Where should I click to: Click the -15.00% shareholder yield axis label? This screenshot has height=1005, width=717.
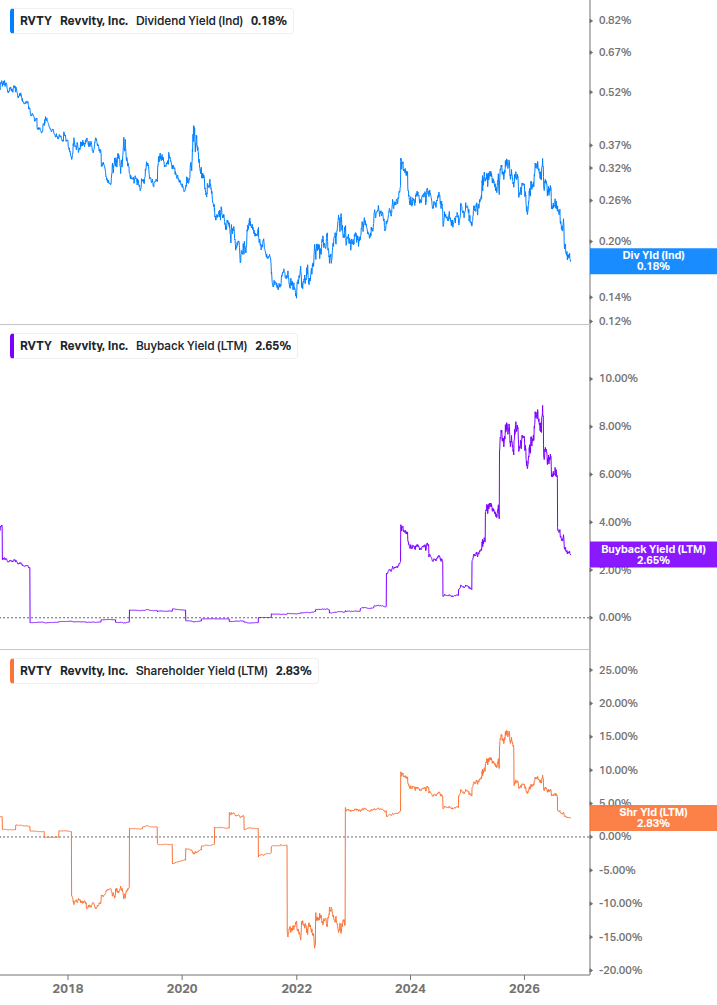pyautogui.click(x=620, y=937)
